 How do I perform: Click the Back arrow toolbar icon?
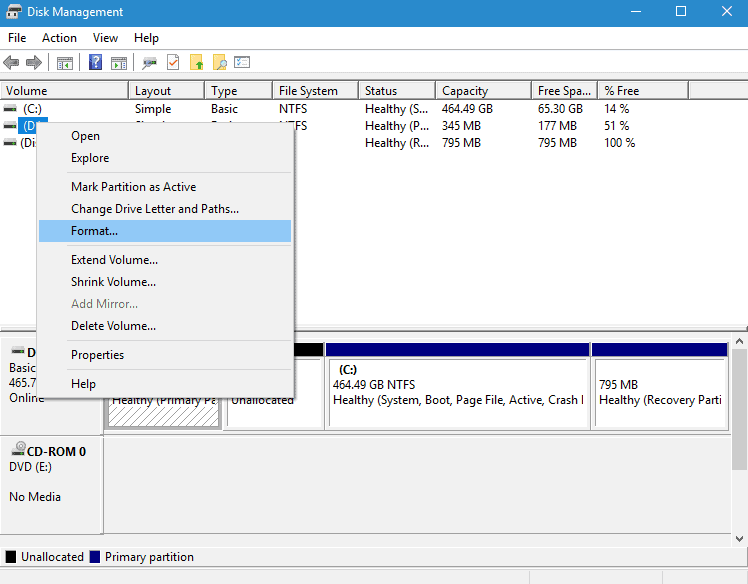coord(12,63)
